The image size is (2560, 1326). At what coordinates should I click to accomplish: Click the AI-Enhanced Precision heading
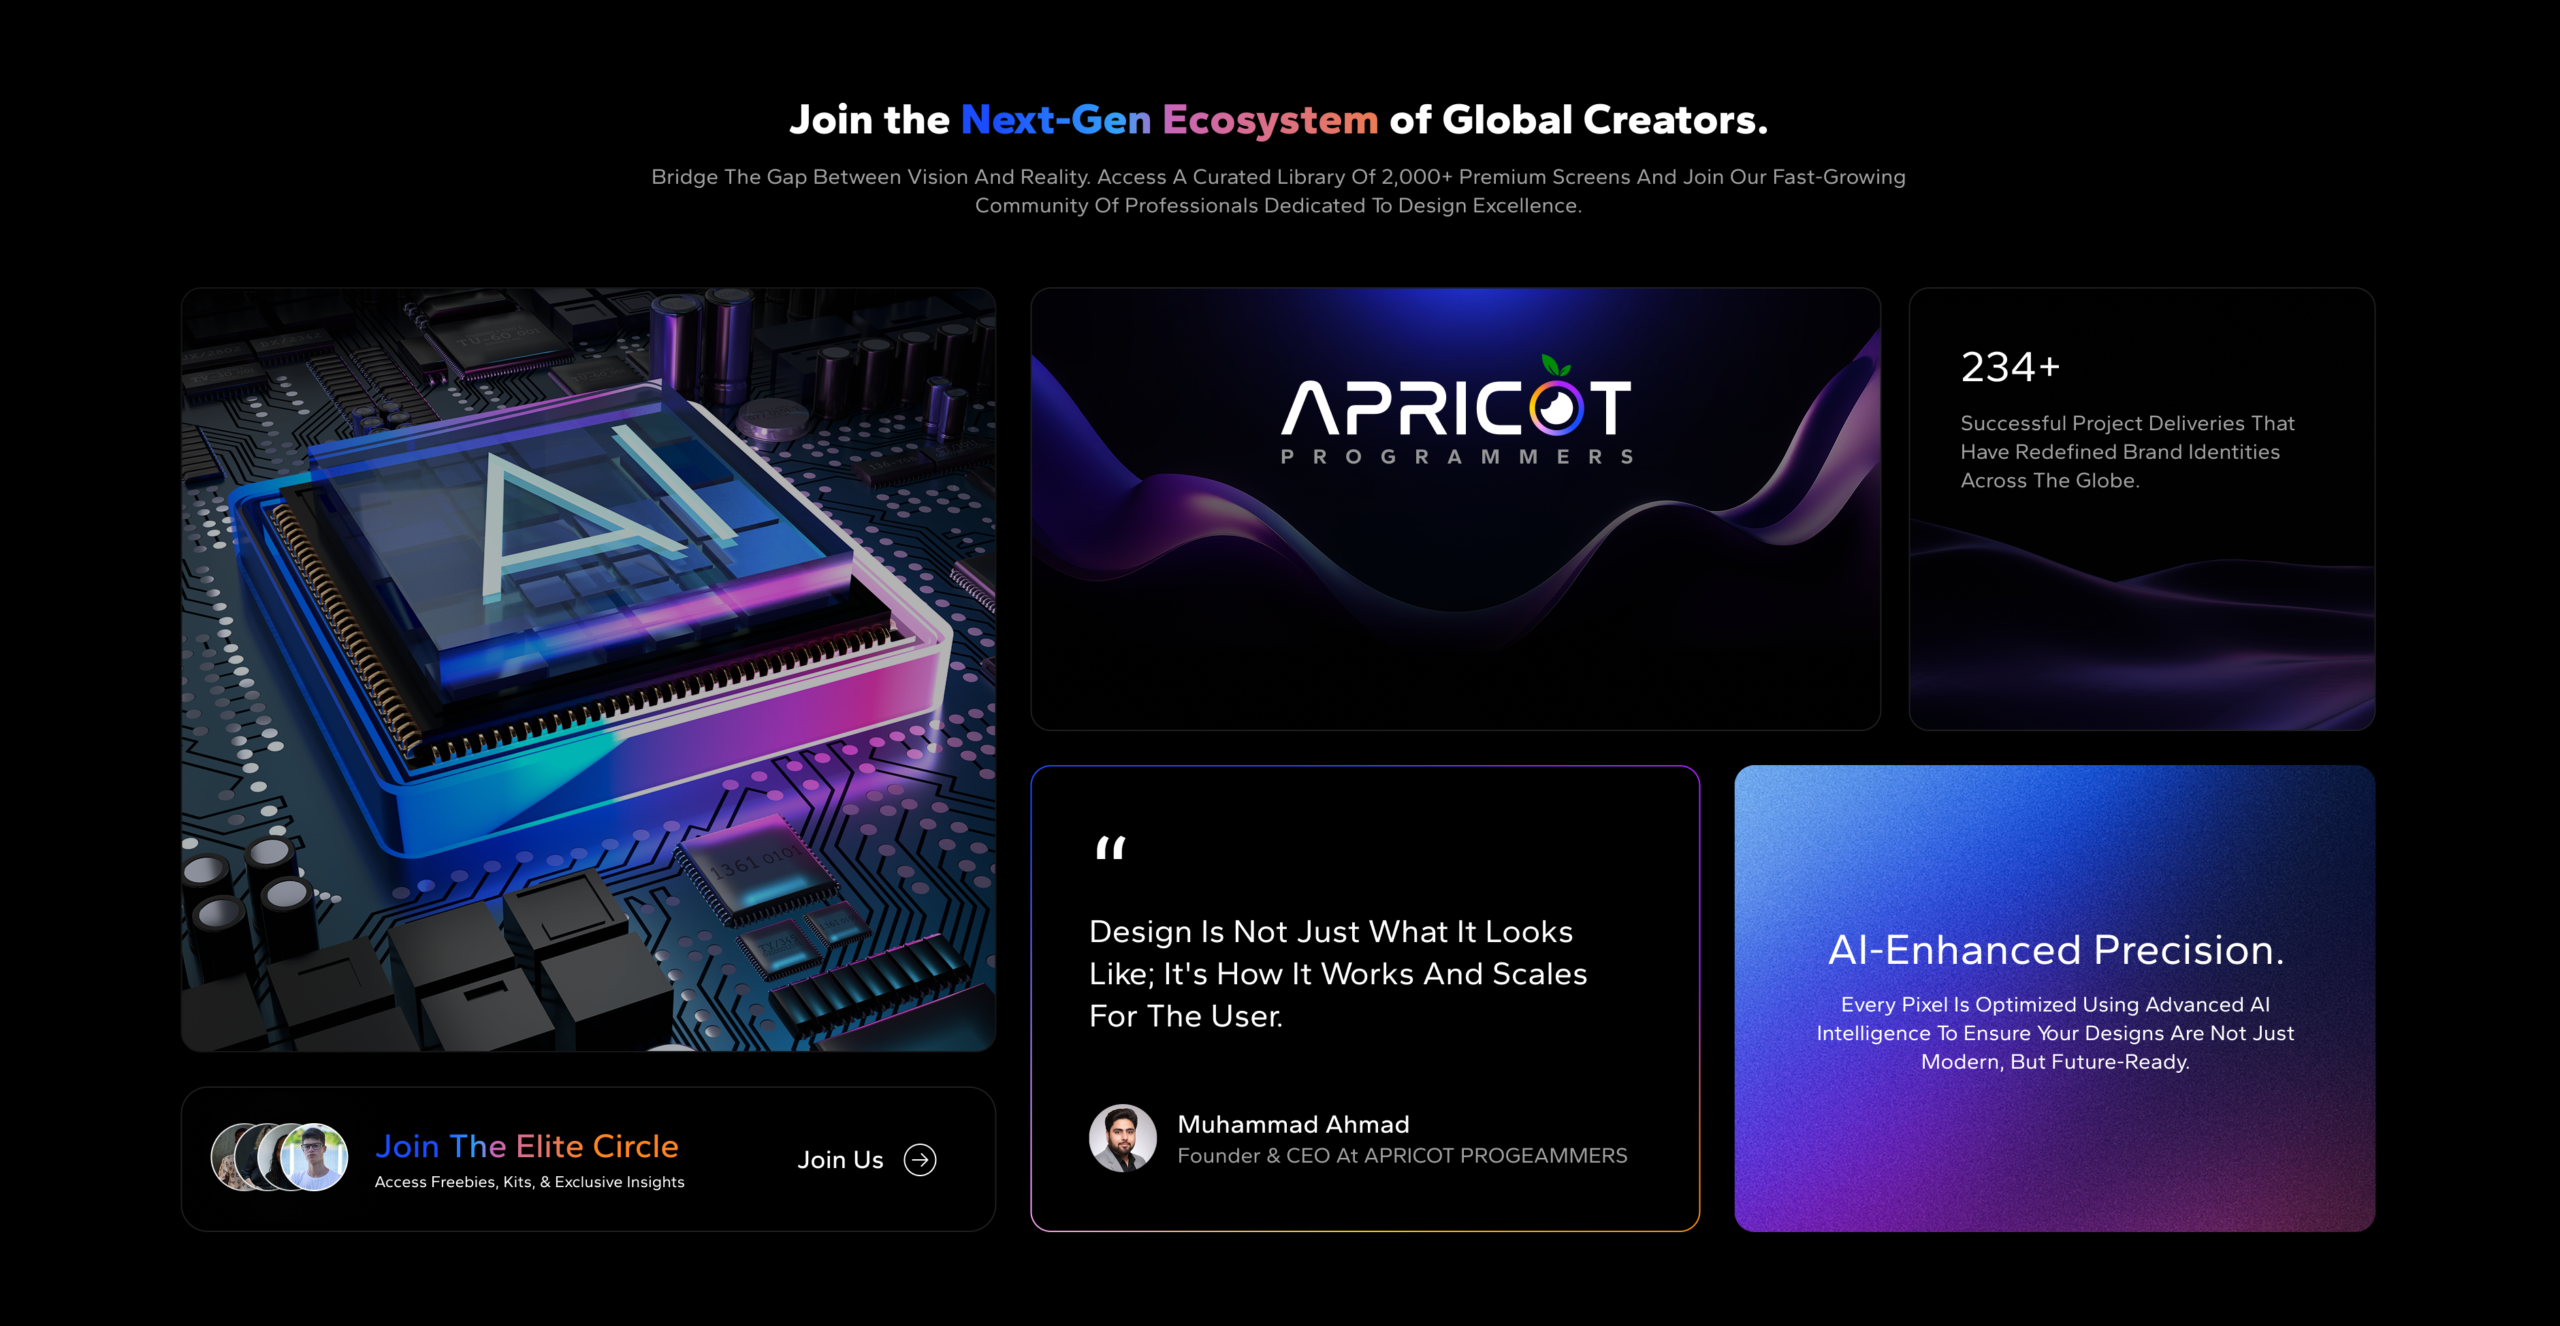click(2056, 950)
